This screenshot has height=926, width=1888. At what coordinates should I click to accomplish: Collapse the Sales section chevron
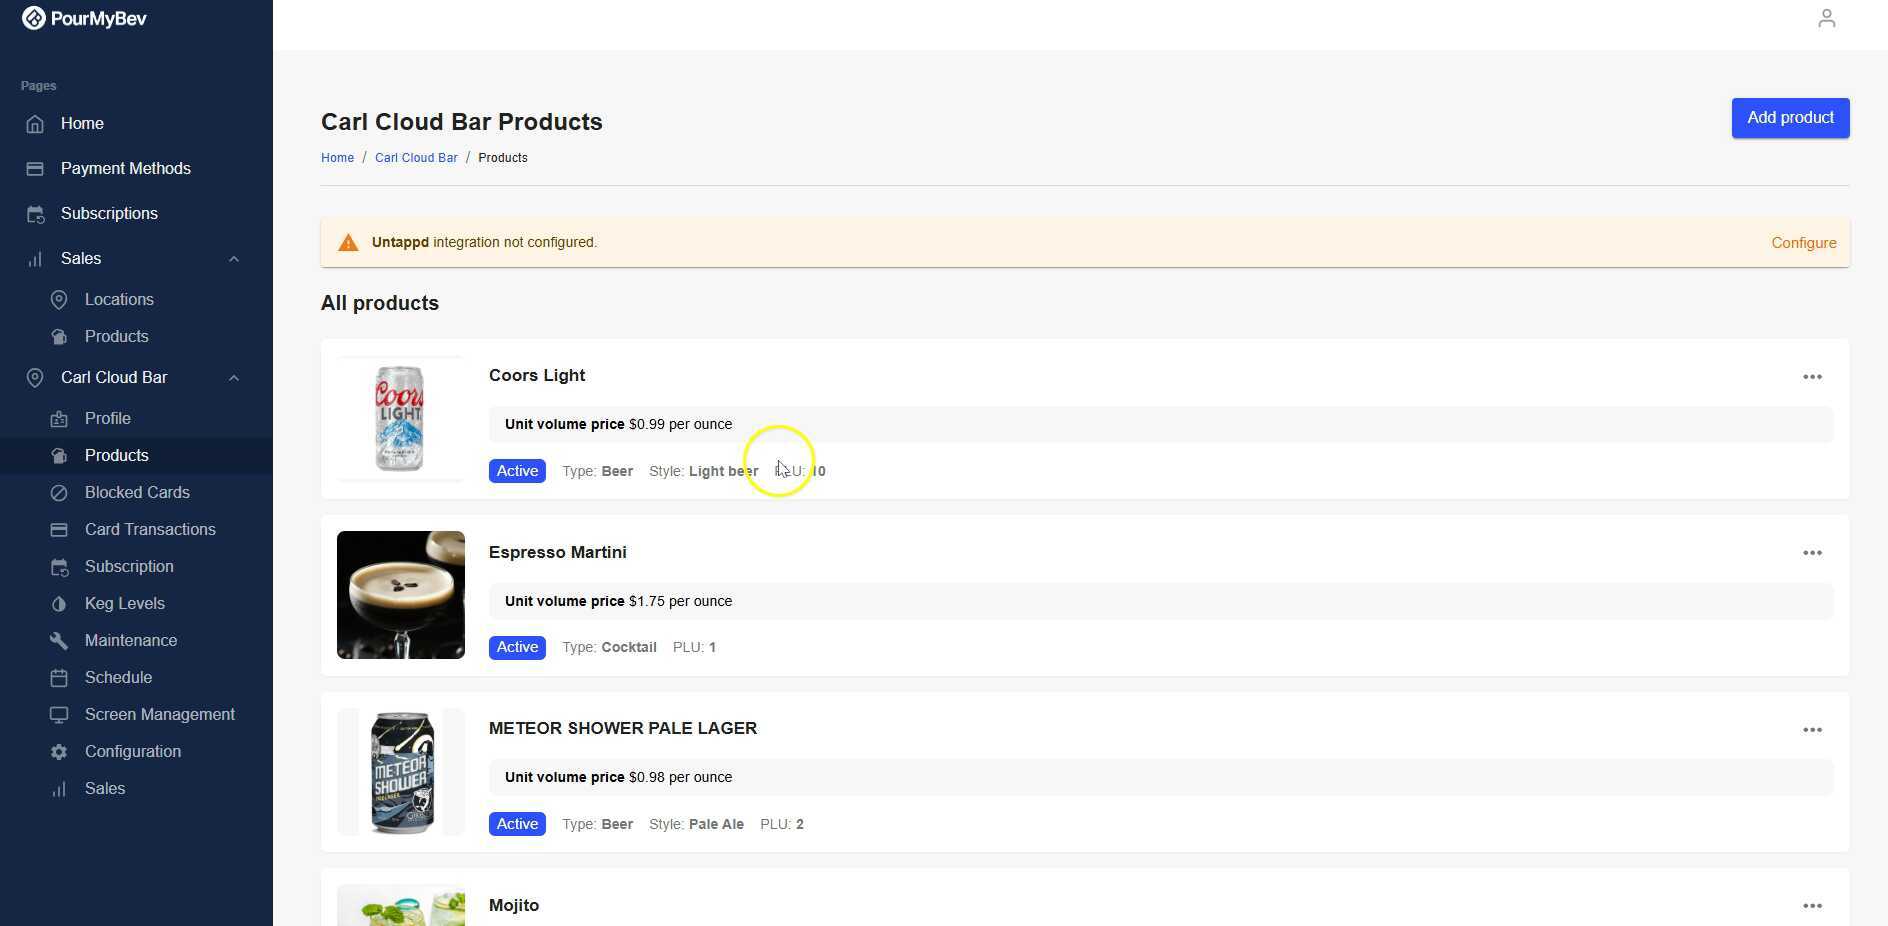[x=234, y=259]
